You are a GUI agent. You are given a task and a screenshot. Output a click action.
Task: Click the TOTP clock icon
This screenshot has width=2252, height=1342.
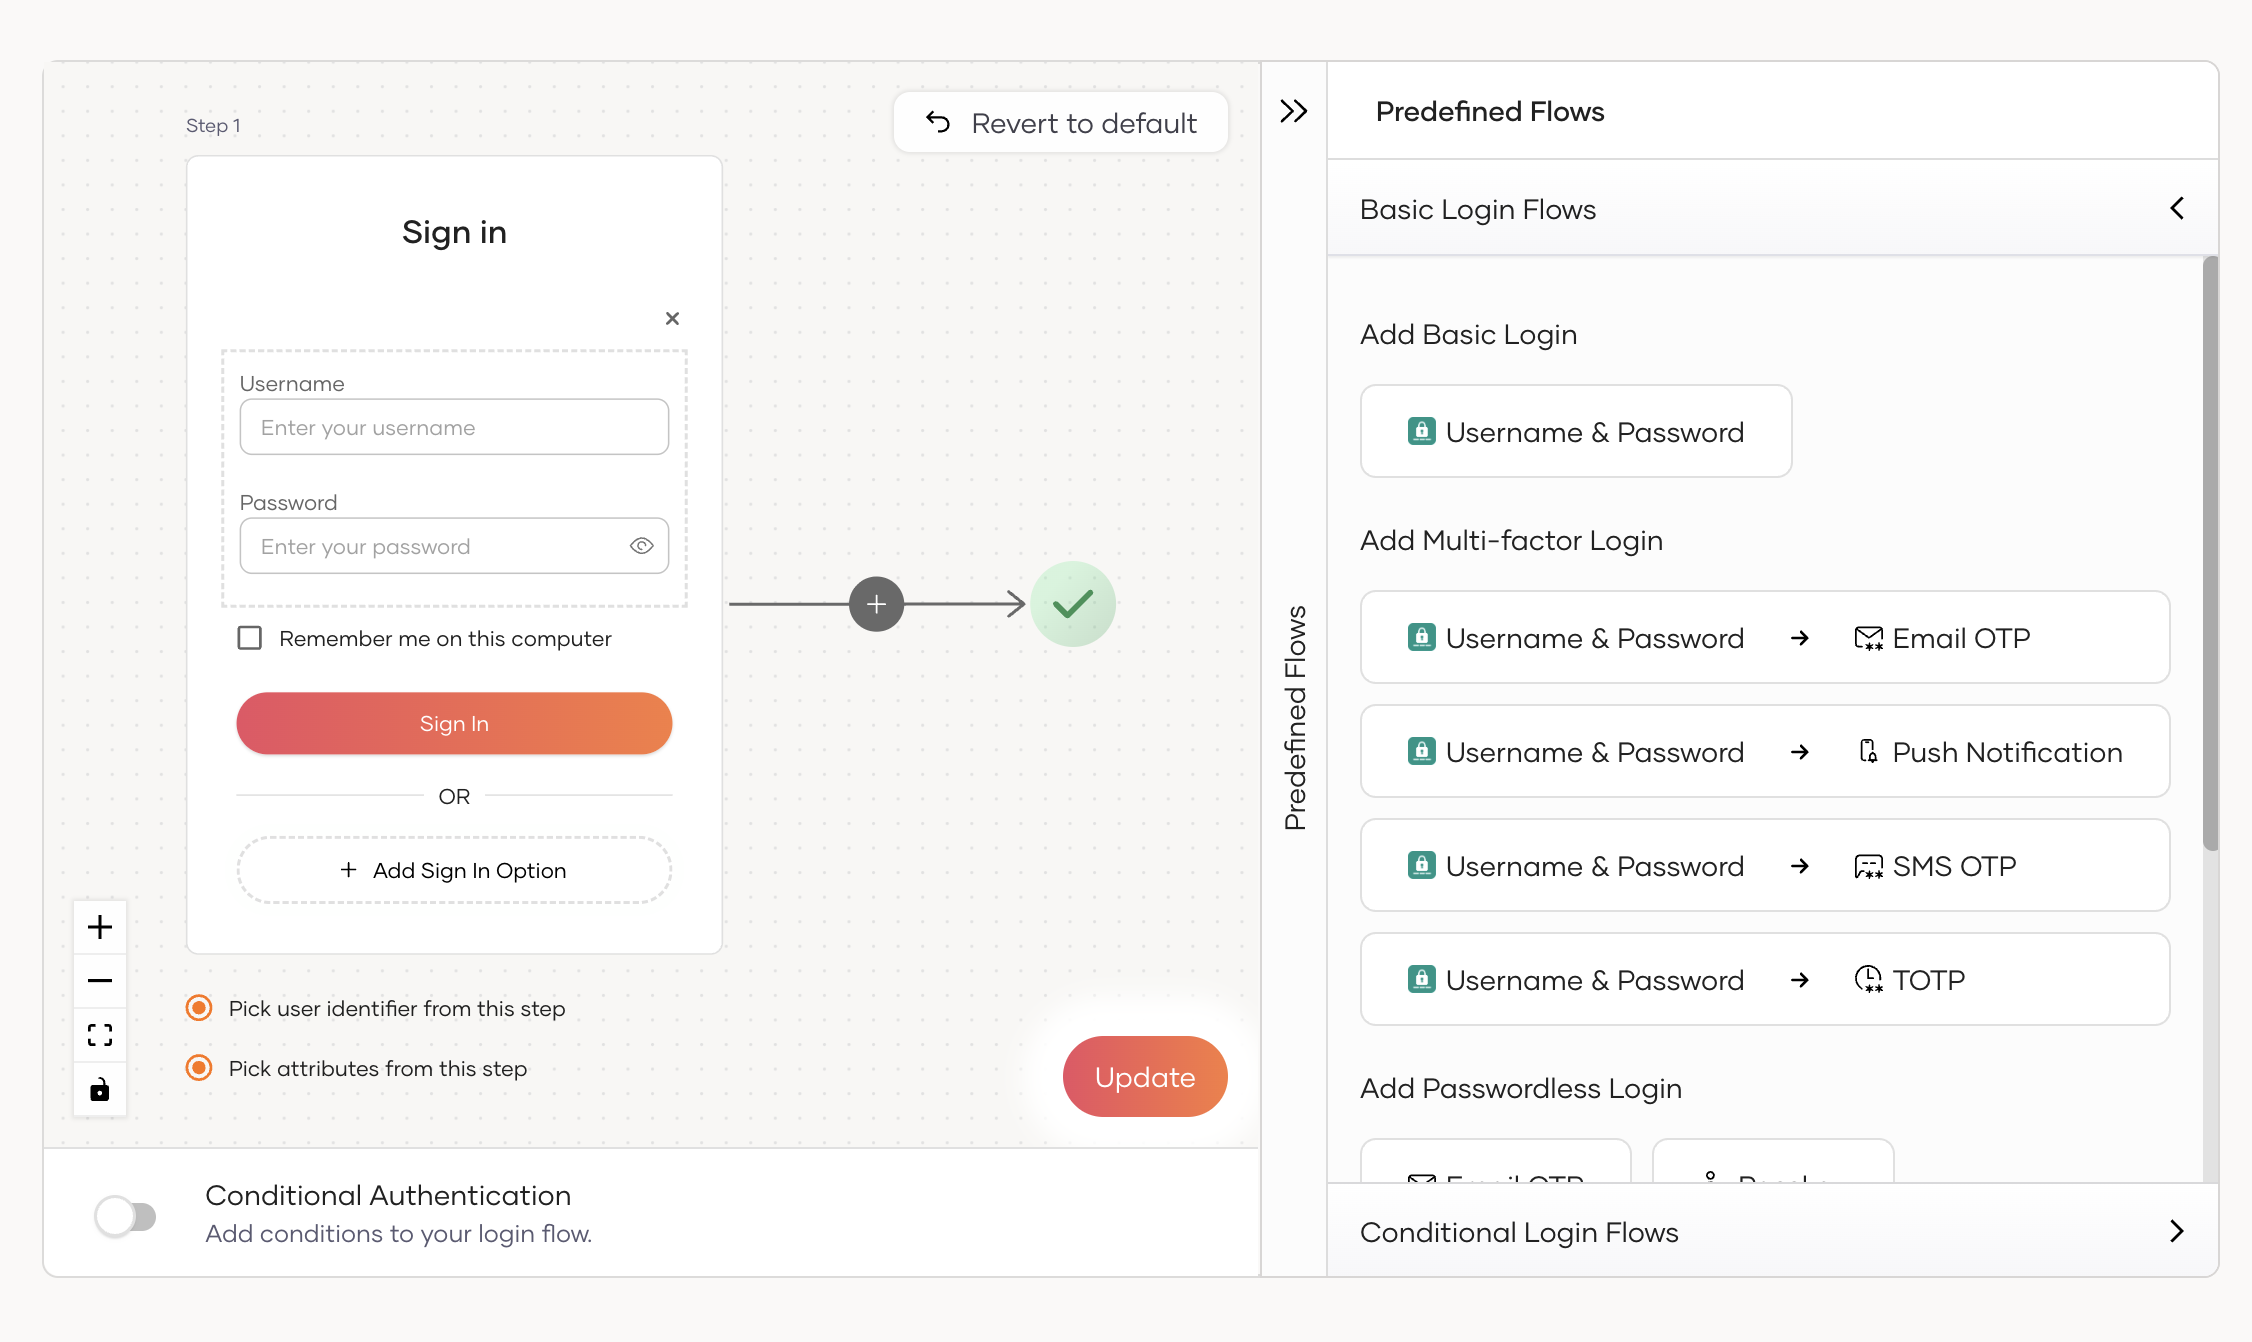[1868, 980]
